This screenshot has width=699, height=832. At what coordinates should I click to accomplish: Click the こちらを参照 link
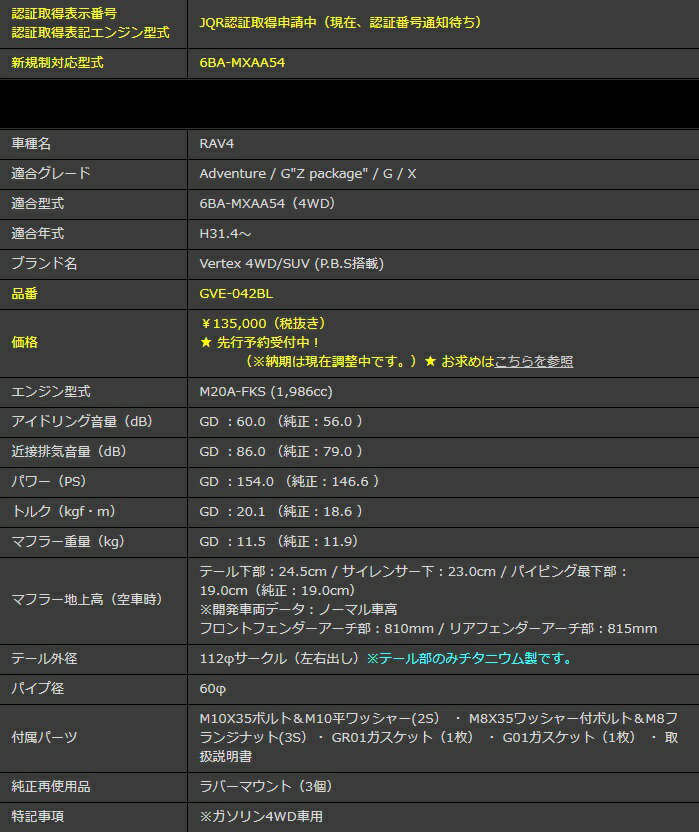click(x=534, y=361)
